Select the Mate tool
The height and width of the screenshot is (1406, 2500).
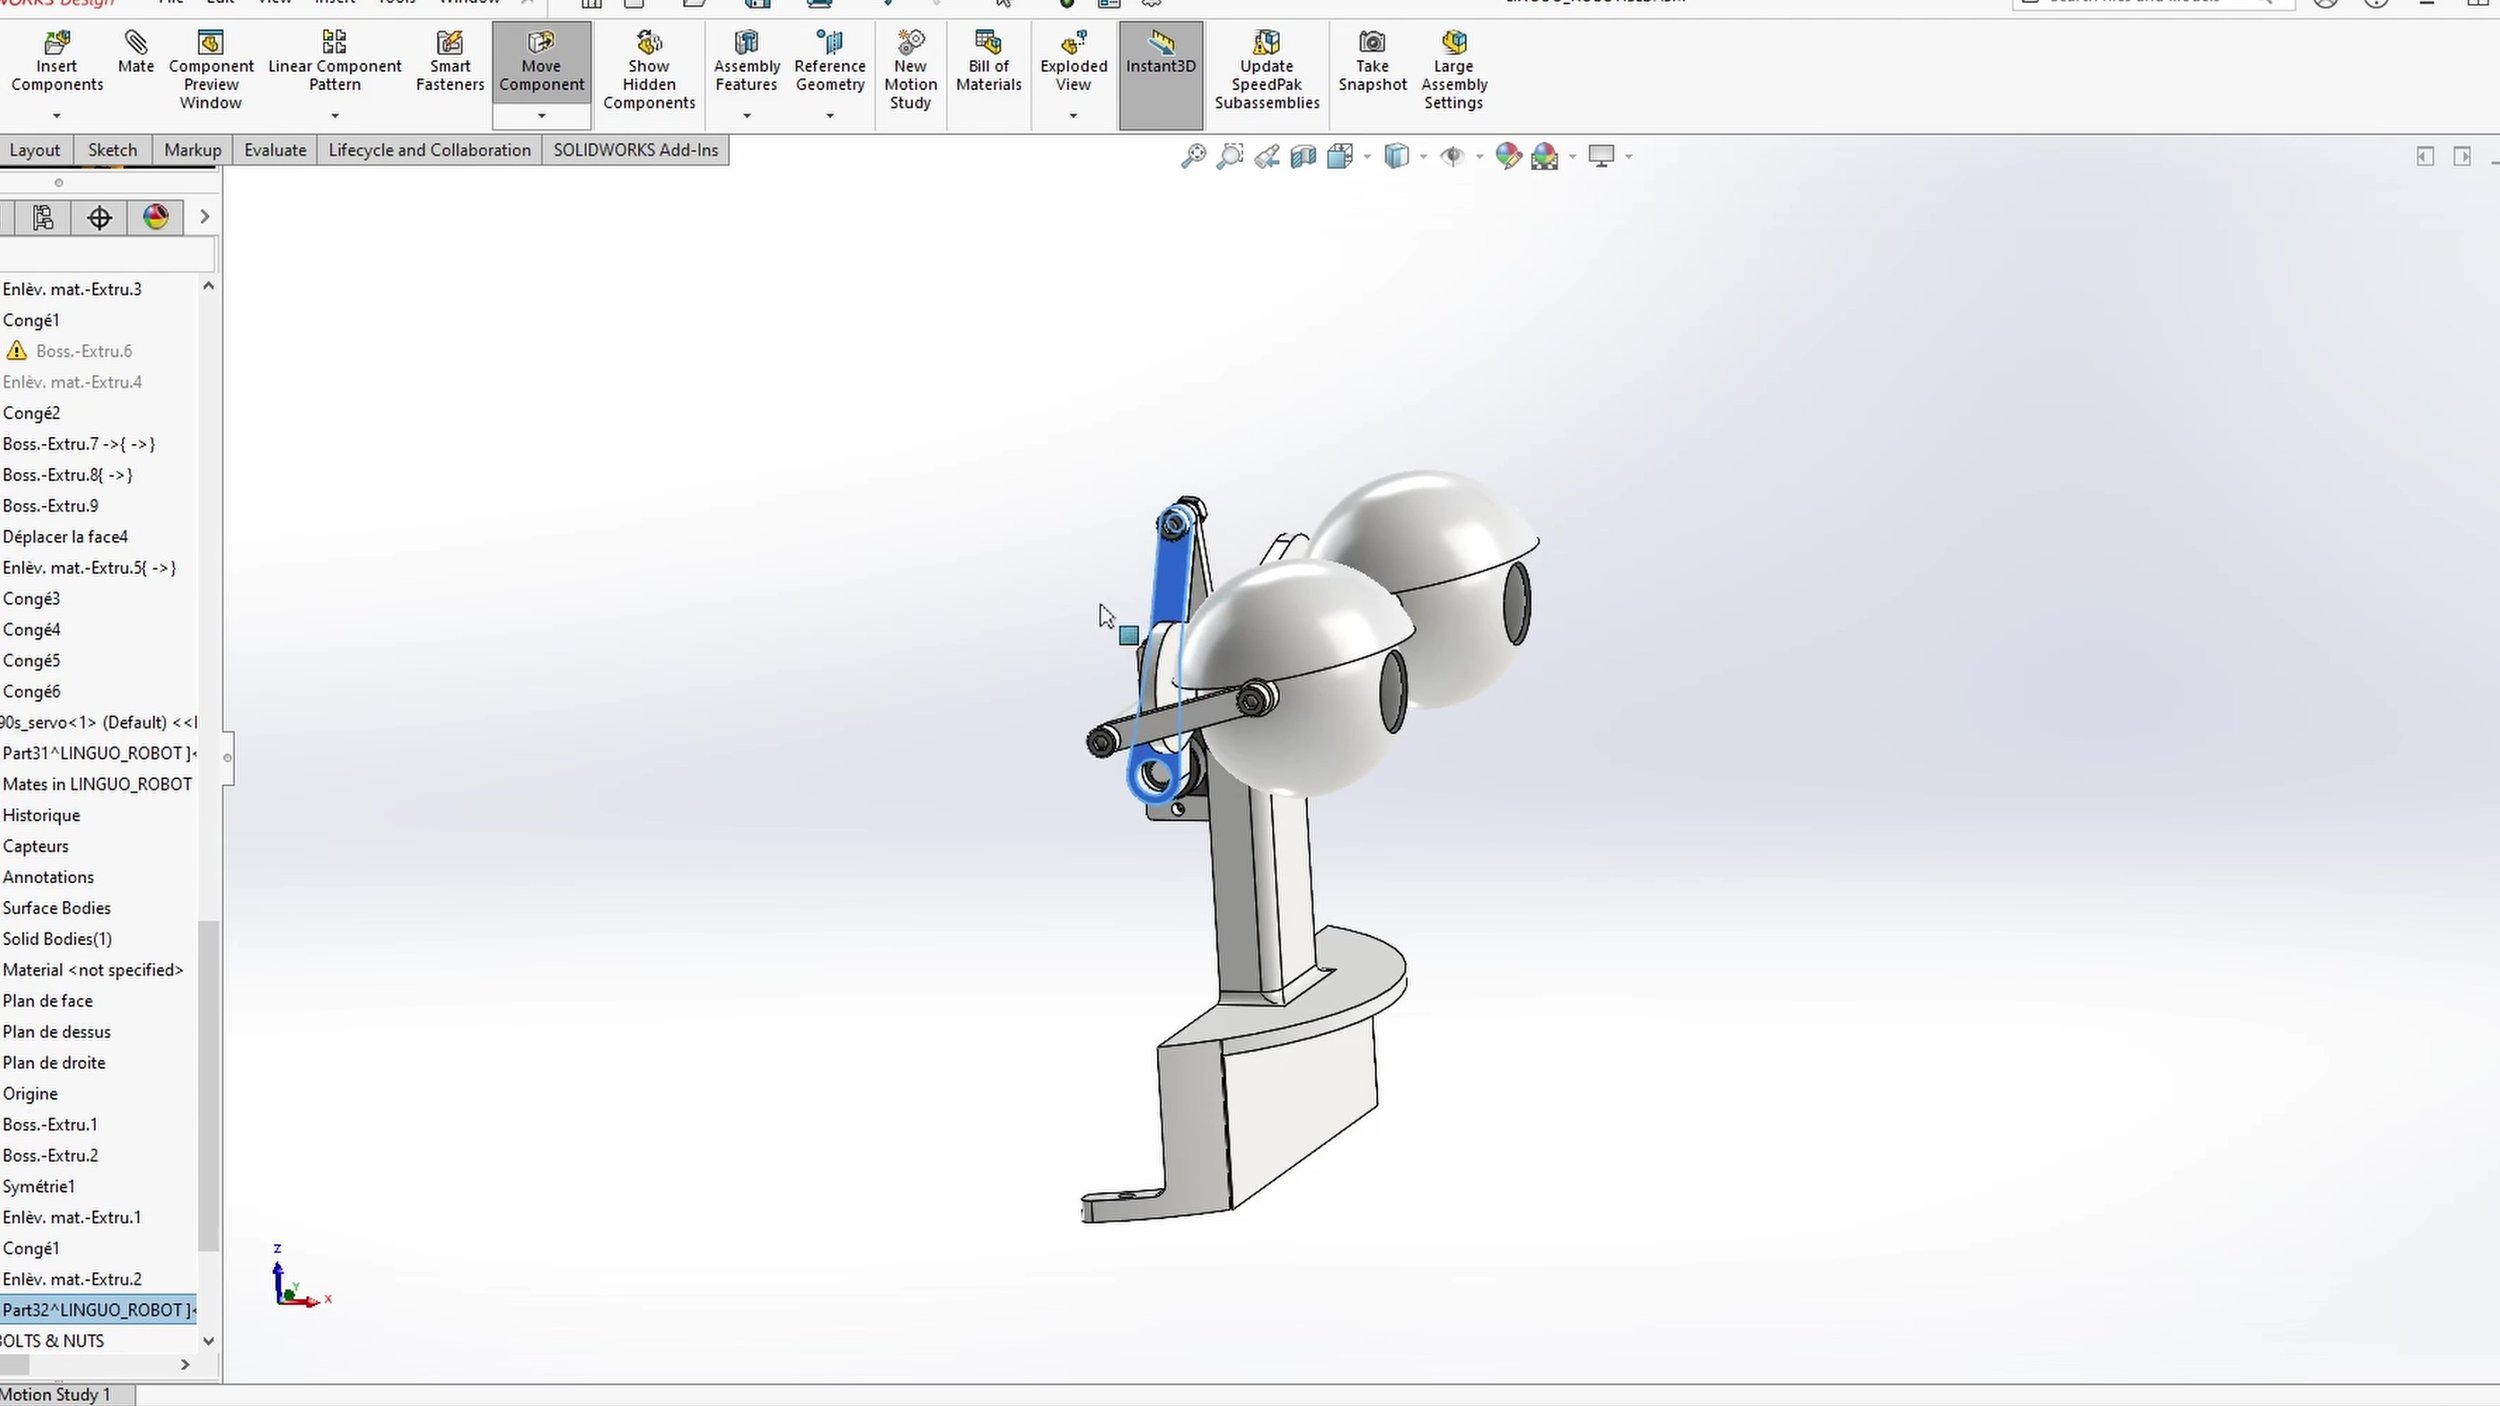click(x=135, y=52)
